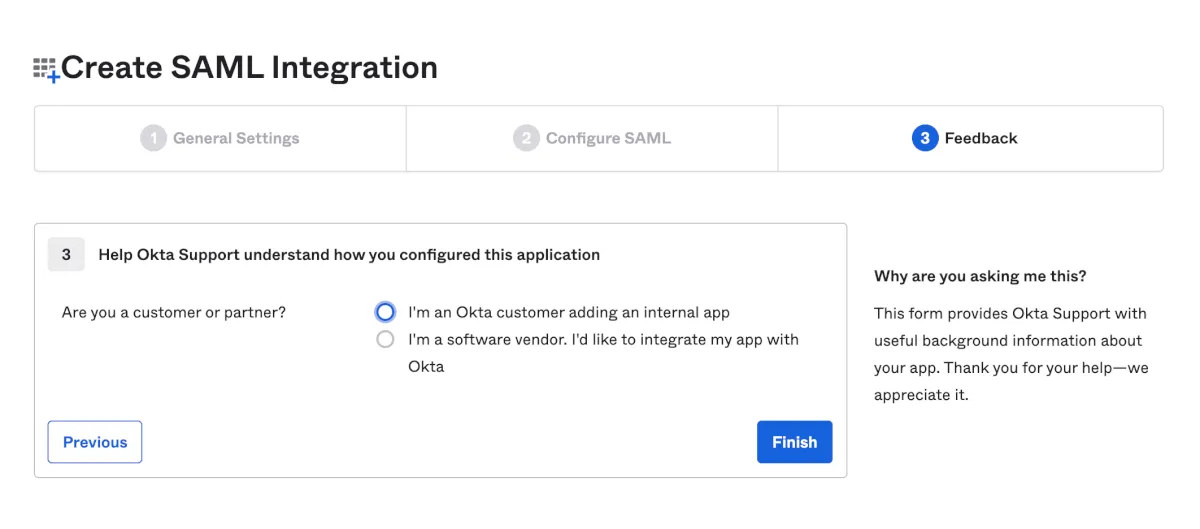Click the "Help Okta Support understand" heading

(x=349, y=255)
